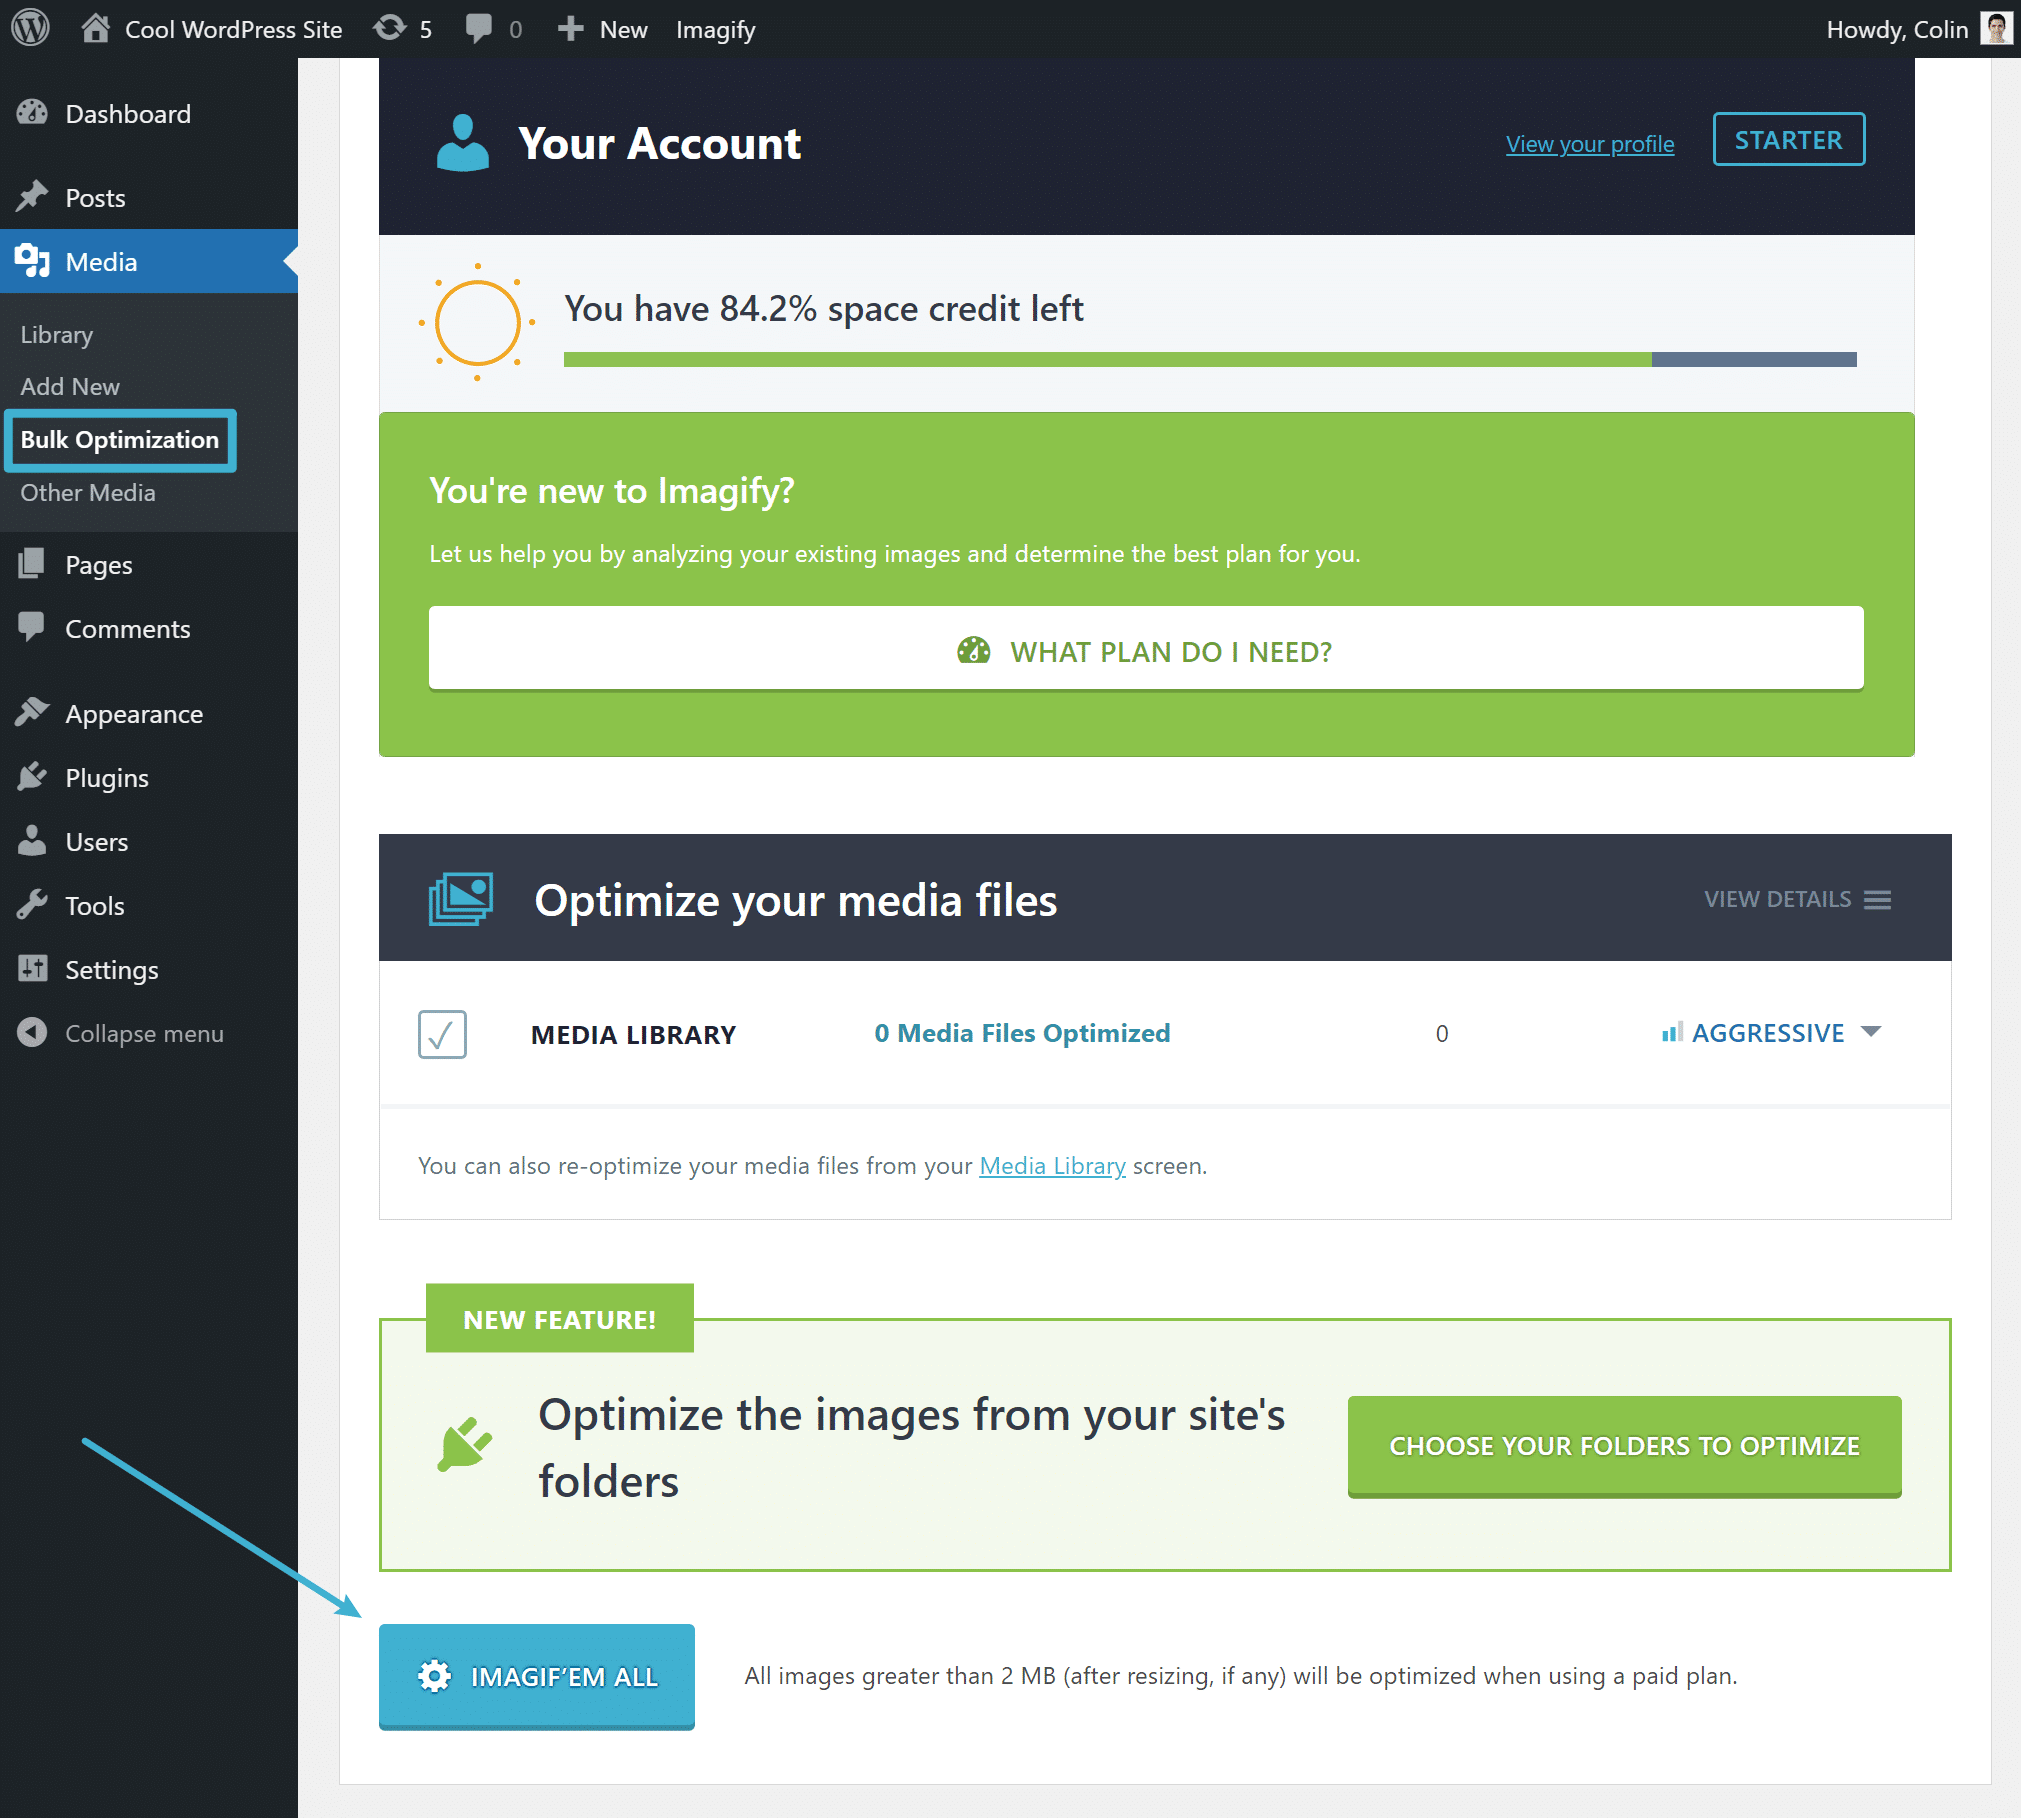Open the home icon for Cool WordPress Site
Screen dimensions: 2021x1818
pyautogui.click(x=95, y=28)
